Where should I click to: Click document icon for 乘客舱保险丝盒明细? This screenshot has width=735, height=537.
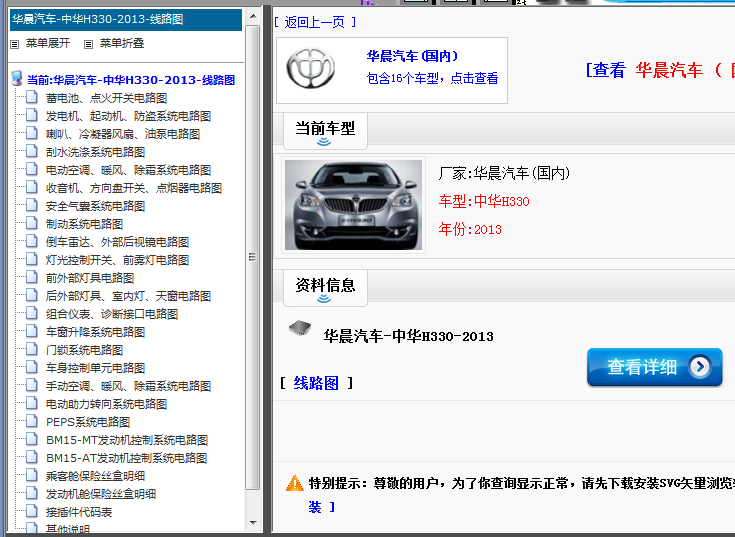(x=31, y=475)
